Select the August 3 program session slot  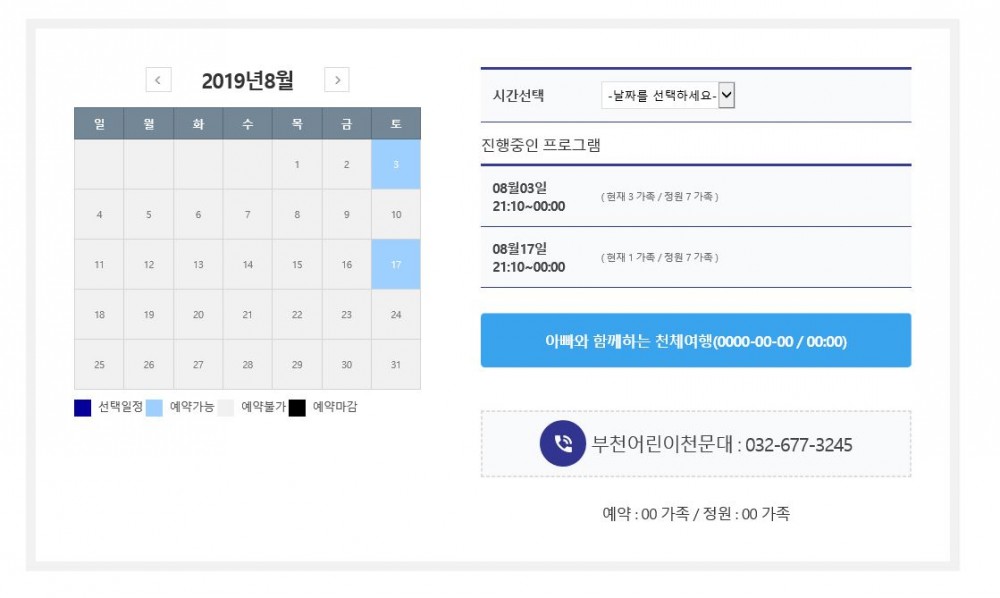click(697, 197)
